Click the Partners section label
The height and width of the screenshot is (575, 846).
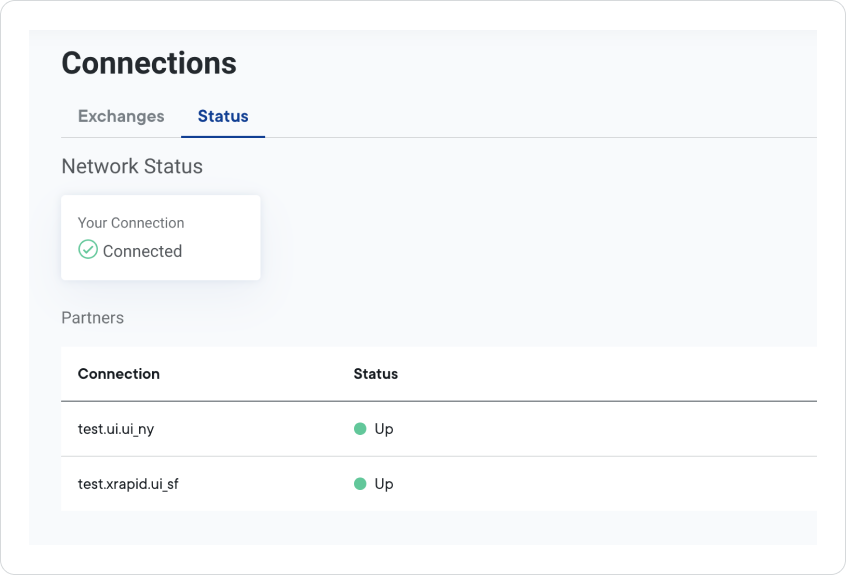(92, 318)
